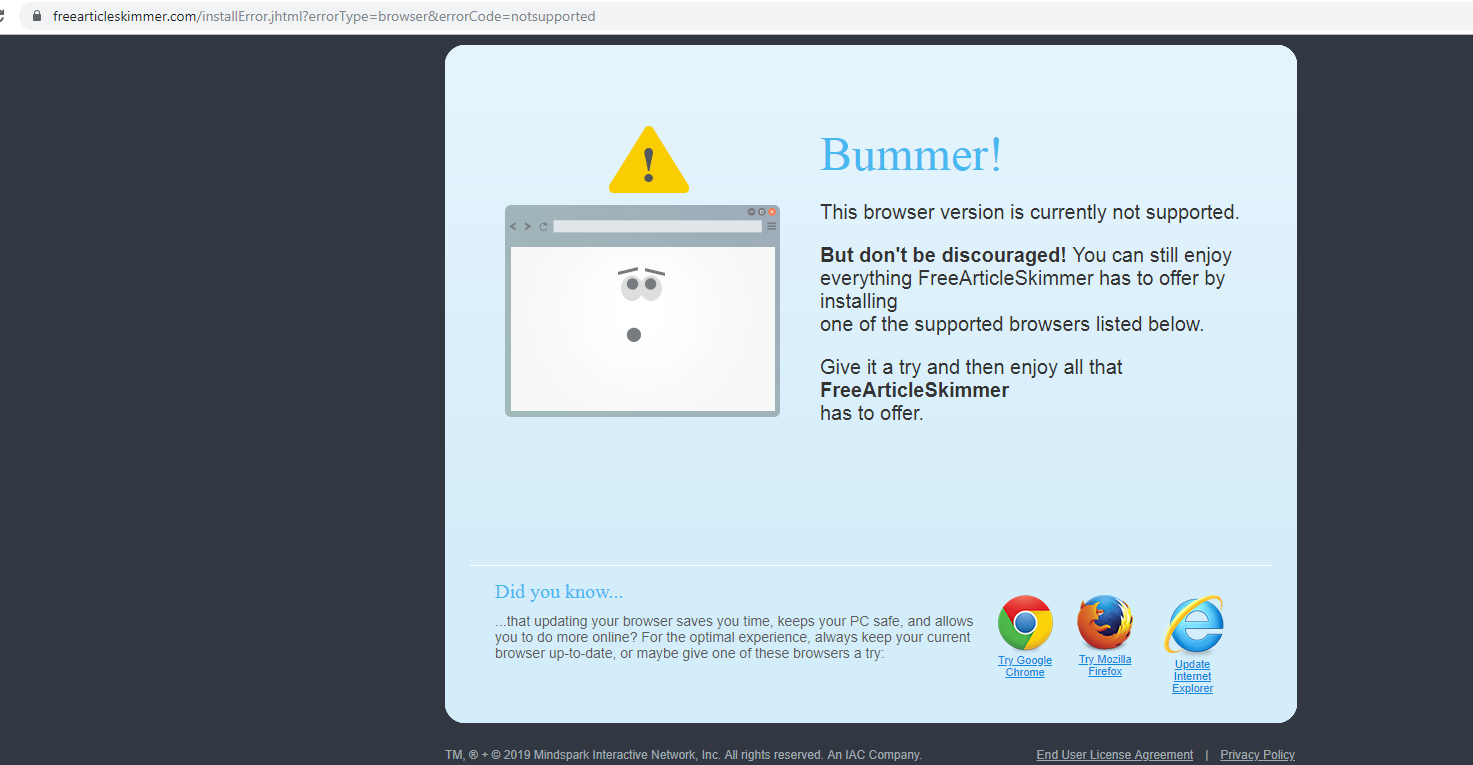The width and height of the screenshot is (1473, 765).
Task: Click the Bummer! heading
Action: tap(911, 155)
